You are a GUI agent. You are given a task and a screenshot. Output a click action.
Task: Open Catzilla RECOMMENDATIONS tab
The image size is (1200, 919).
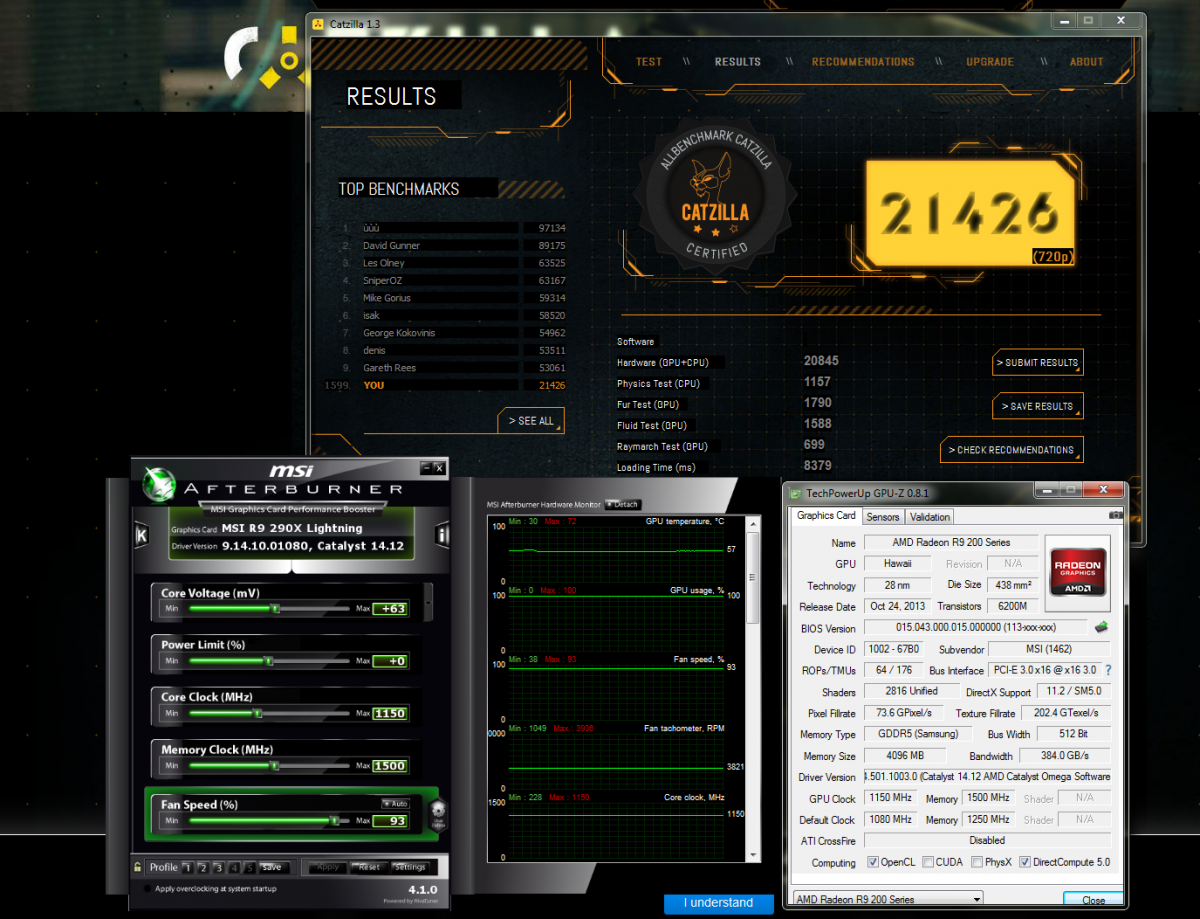[863, 62]
